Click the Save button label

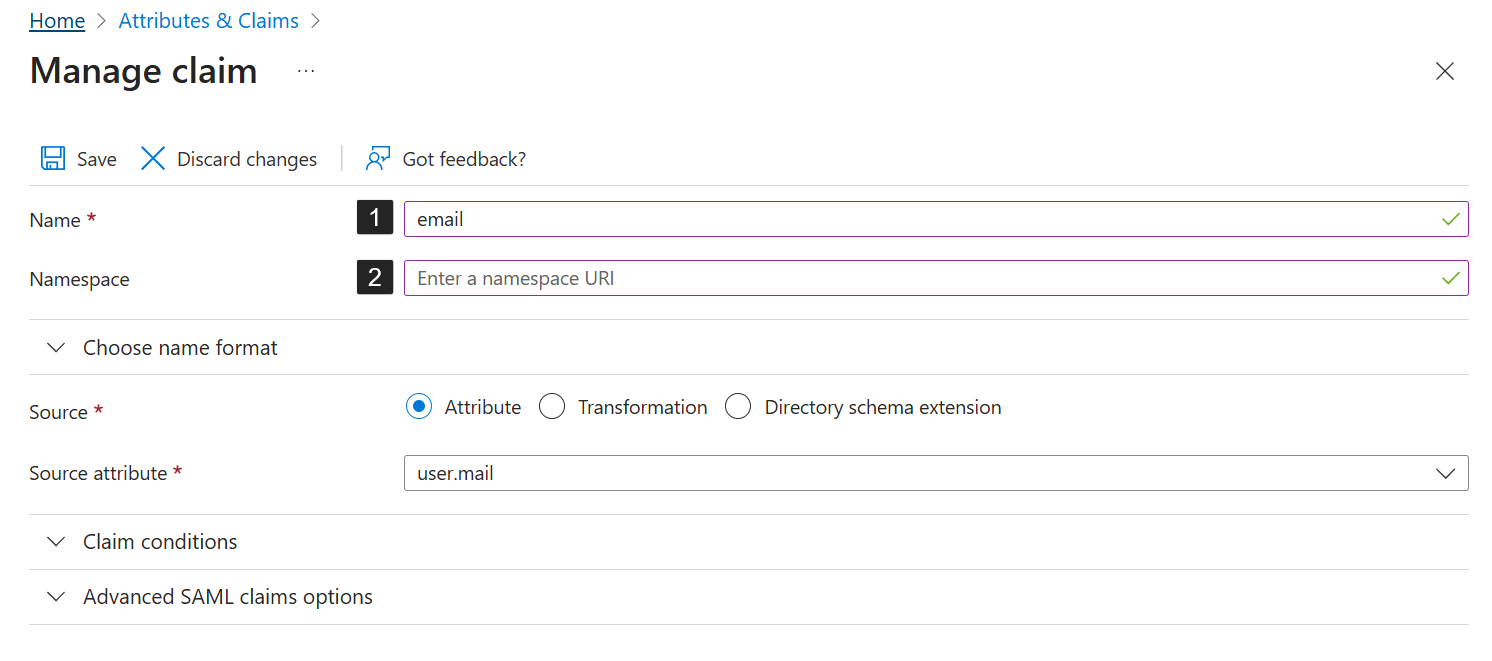[97, 159]
